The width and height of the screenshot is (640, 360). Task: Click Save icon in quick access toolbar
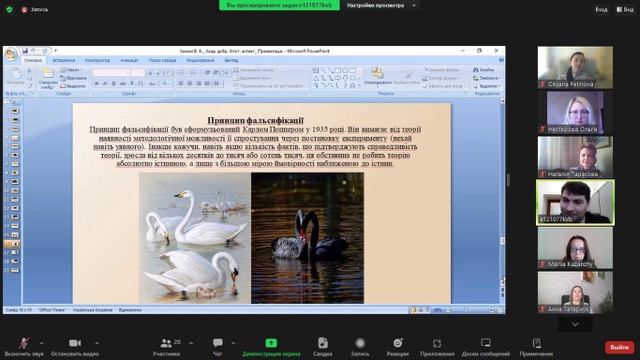pyautogui.click(x=25, y=51)
